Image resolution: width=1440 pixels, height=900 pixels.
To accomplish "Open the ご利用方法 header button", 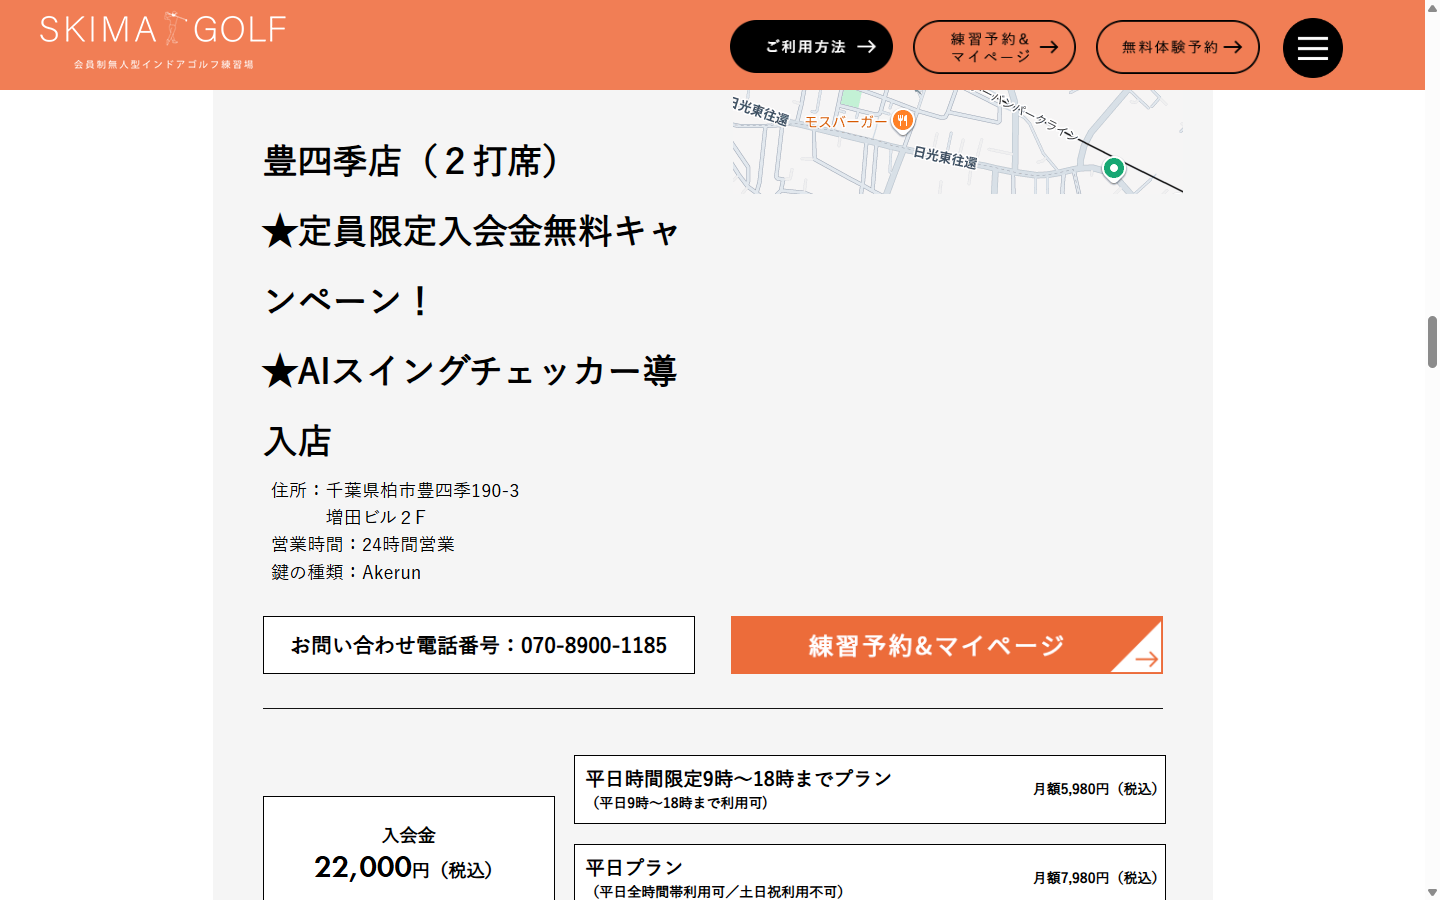I will coord(811,47).
